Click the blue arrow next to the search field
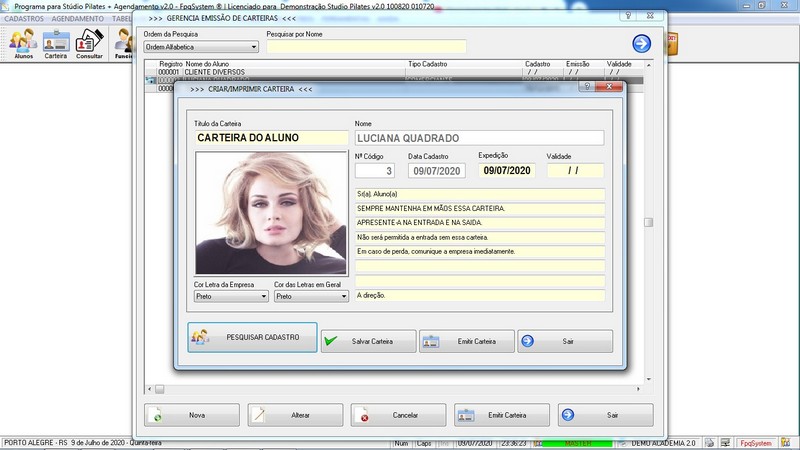 pos(641,43)
